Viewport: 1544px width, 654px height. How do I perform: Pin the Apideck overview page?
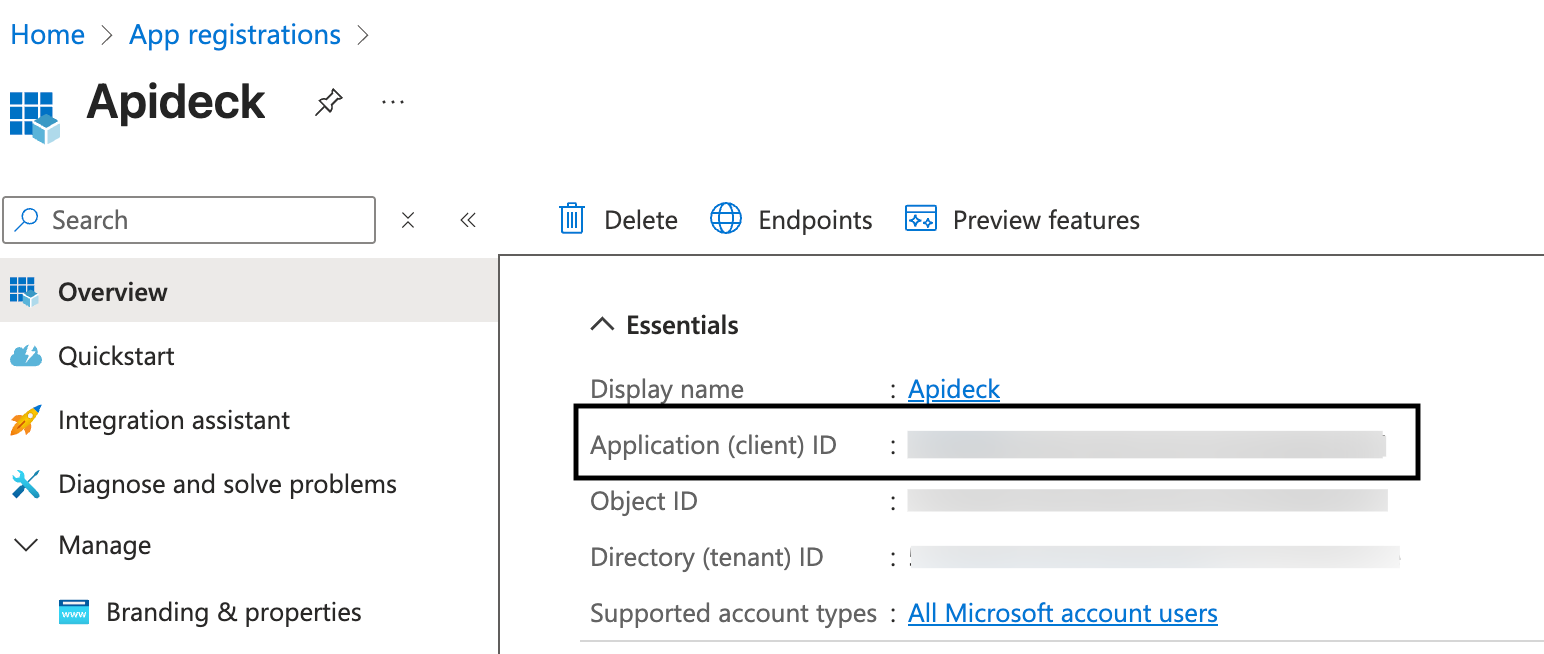click(x=328, y=101)
